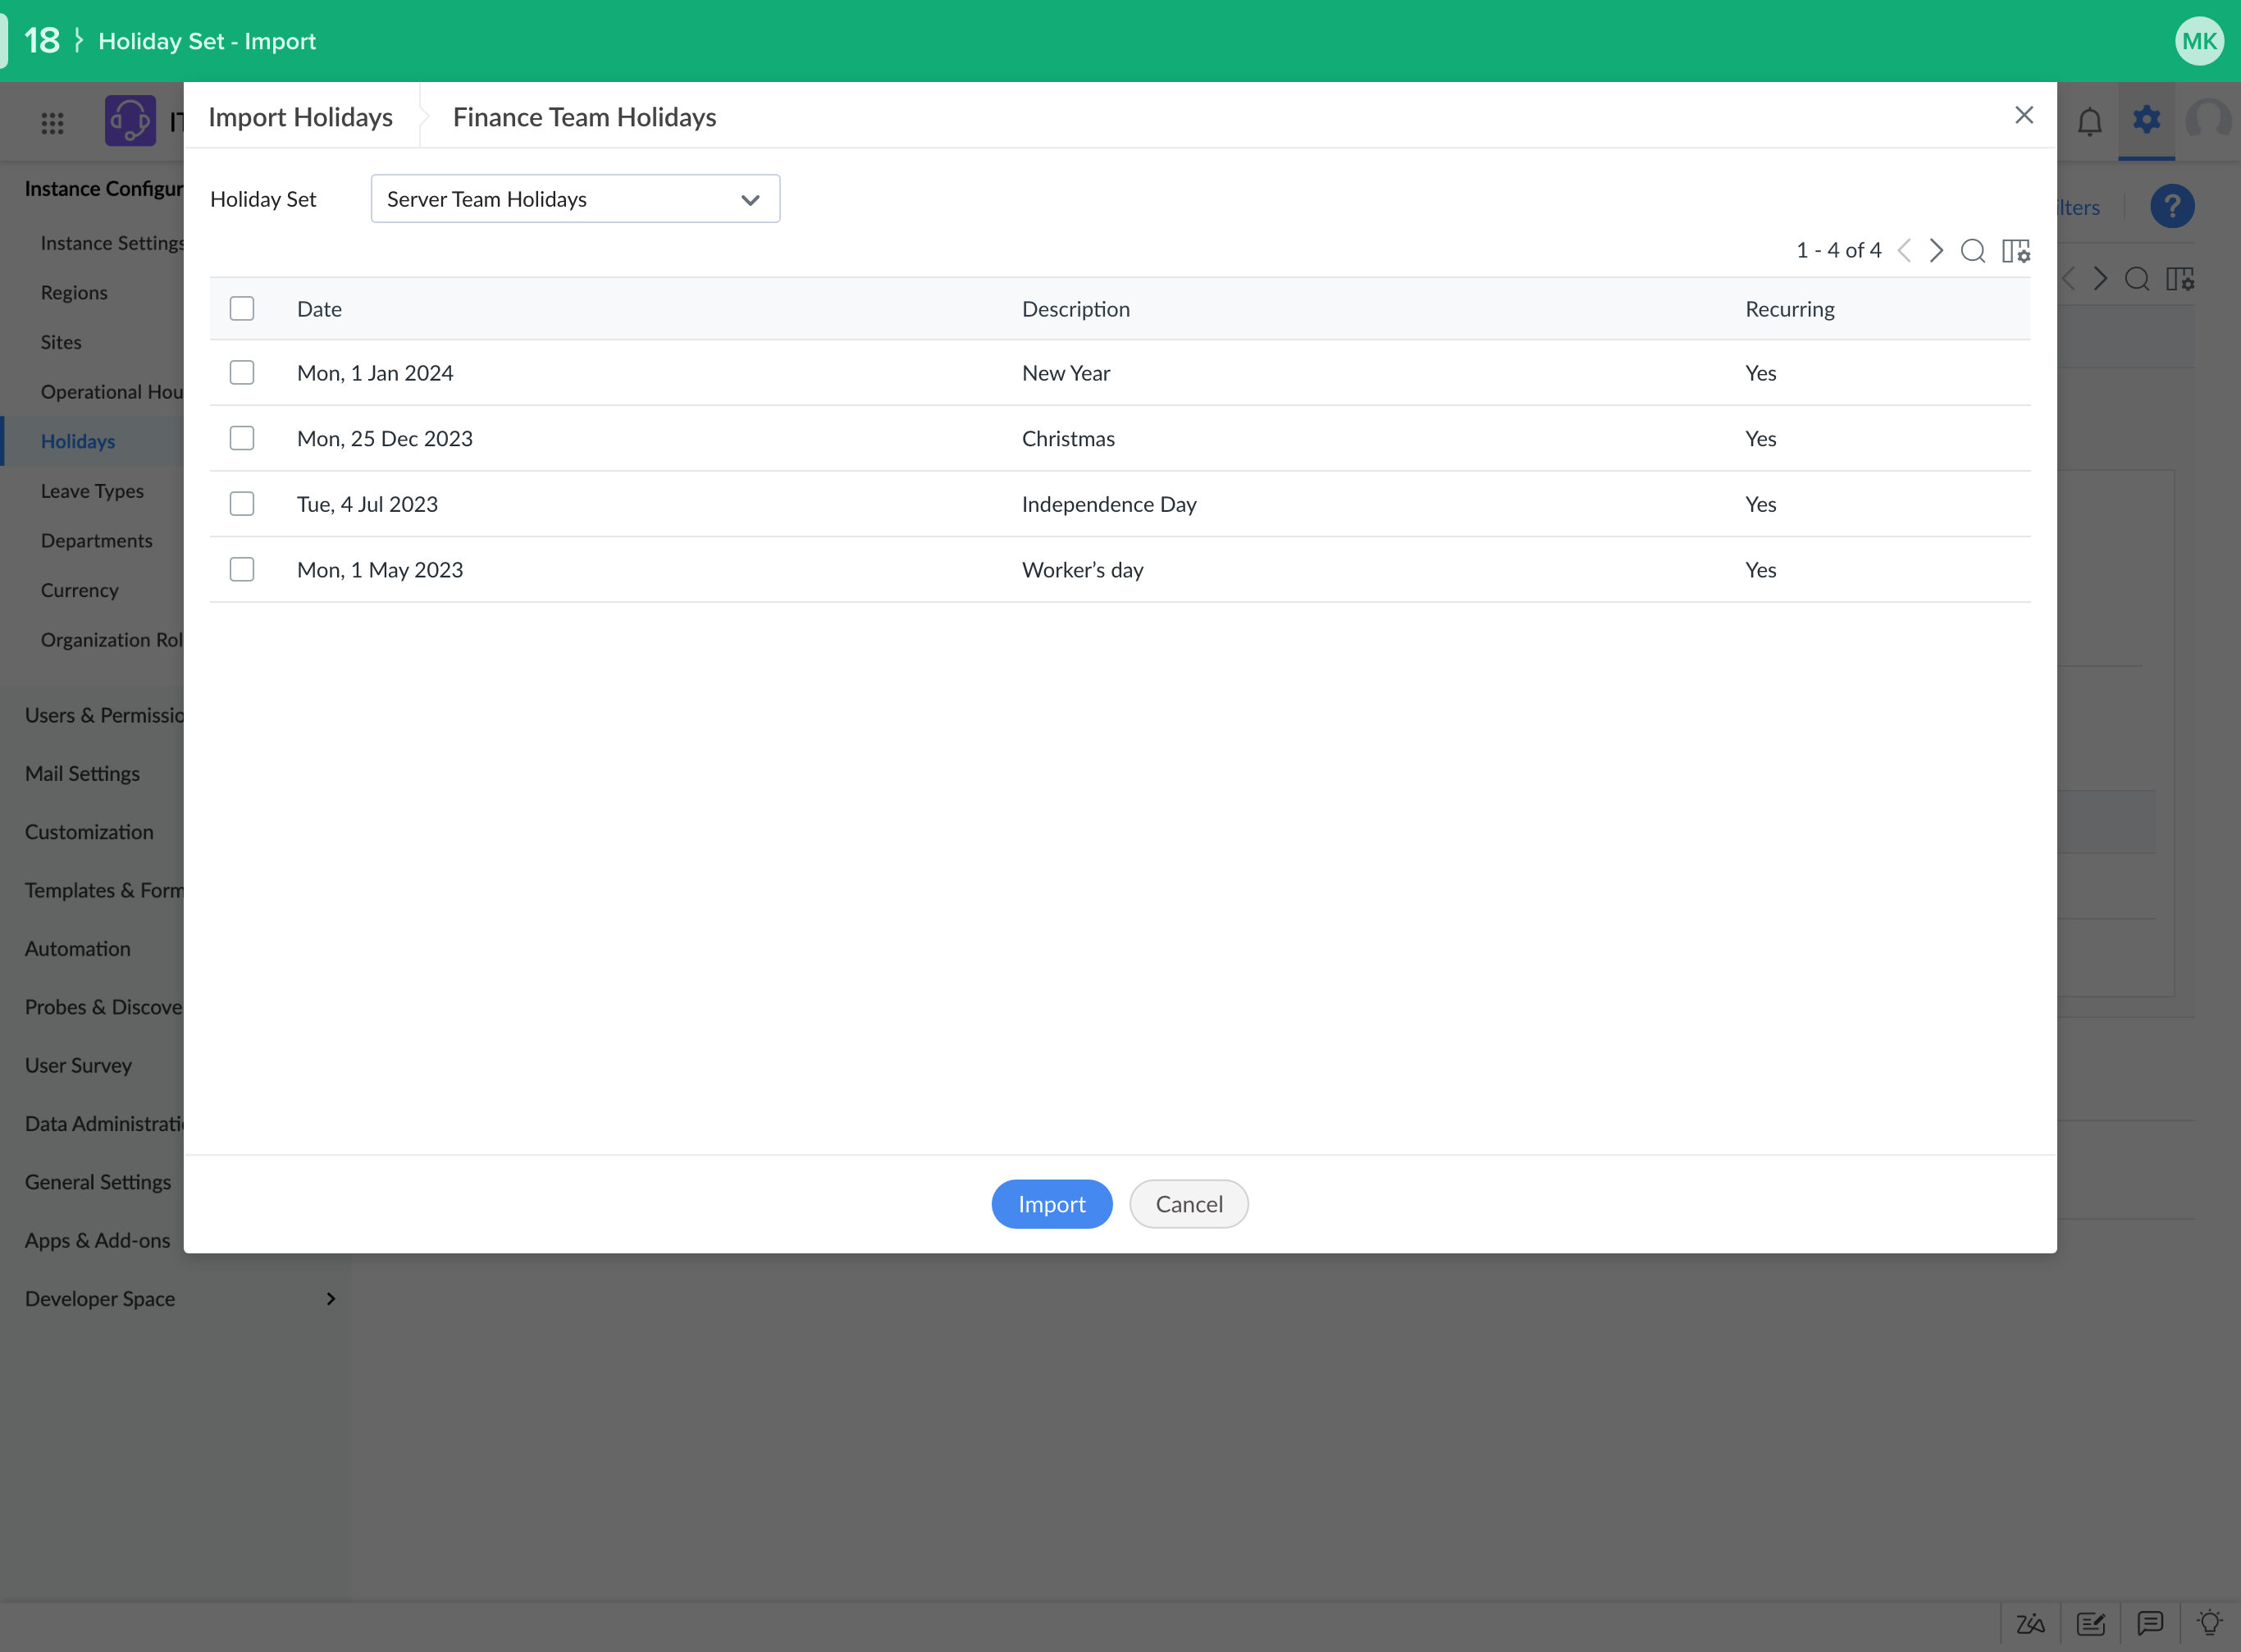Go to previous page in dialog list
The height and width of the screenshot is (1652, 2241).
[x=1904, y=250]
